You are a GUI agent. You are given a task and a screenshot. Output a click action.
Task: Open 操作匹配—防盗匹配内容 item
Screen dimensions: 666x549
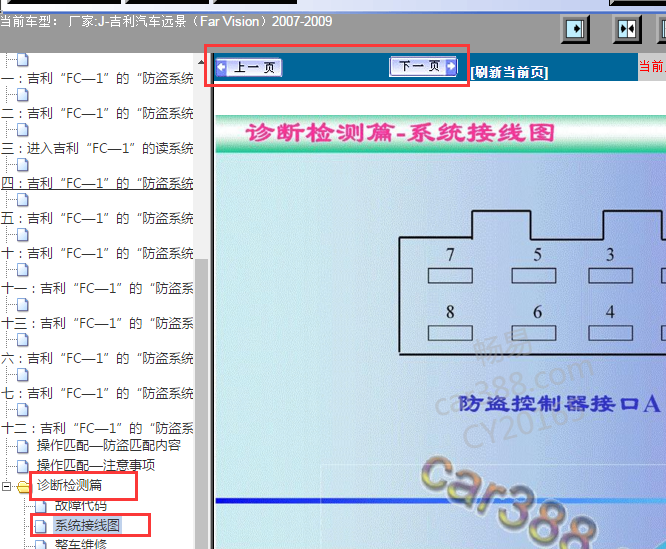[x=109, y=445]
